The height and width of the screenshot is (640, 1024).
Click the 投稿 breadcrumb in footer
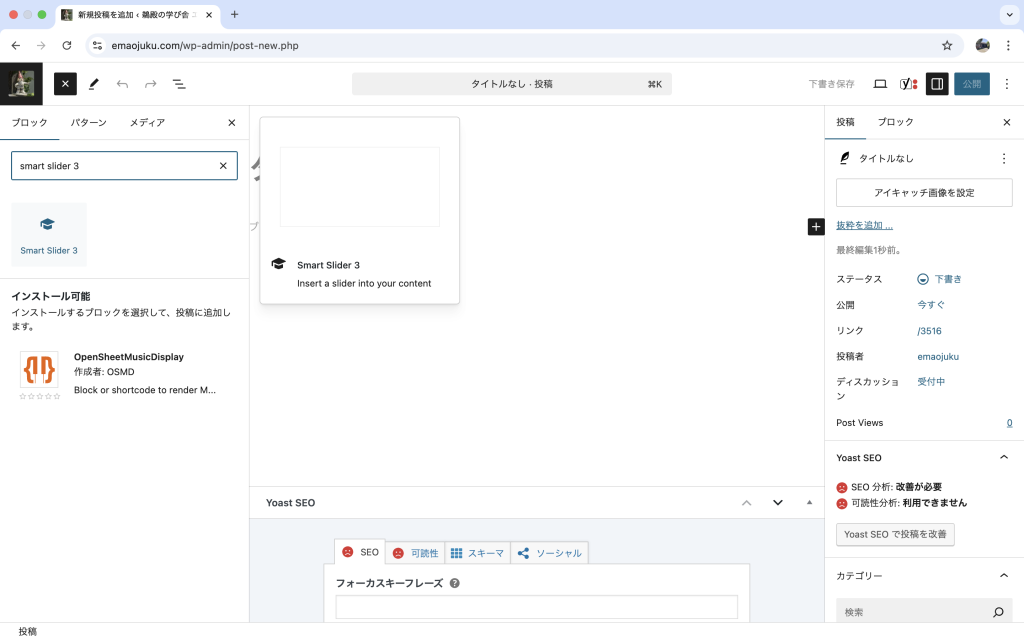point(27,632)
